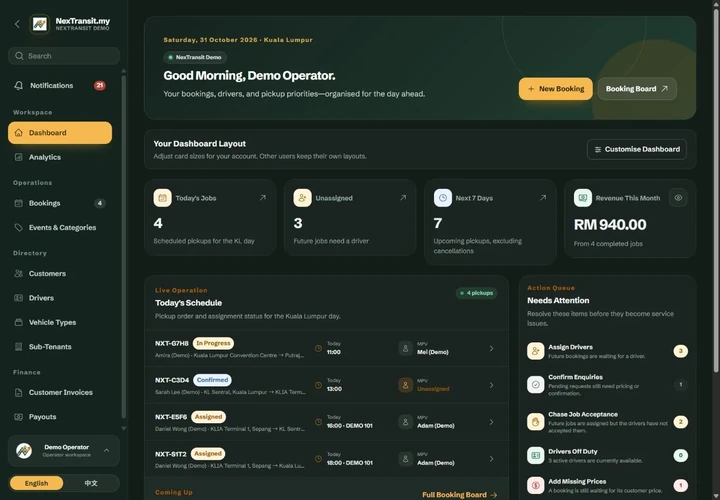This screenshot has height=500, width=720.
Task: Click the RM 940.00 revenue value
Action: coord(610,225)
